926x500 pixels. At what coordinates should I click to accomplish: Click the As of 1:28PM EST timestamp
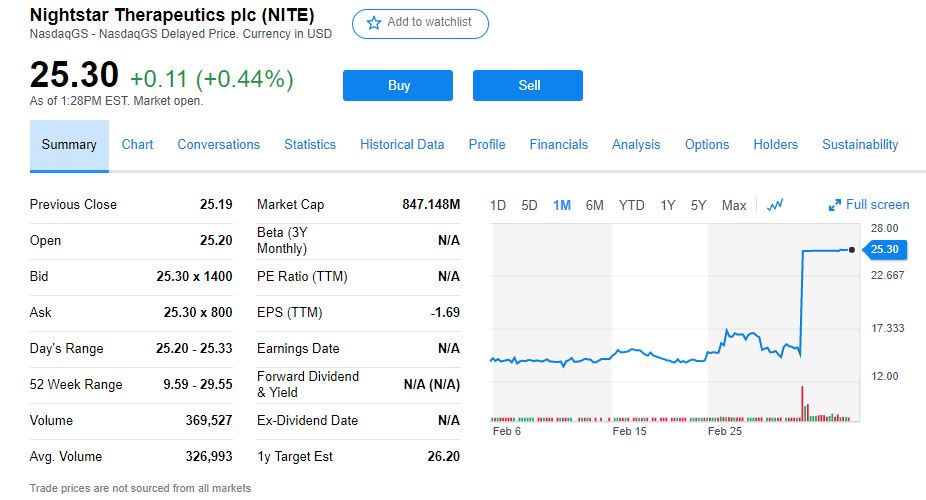point(116,102)
